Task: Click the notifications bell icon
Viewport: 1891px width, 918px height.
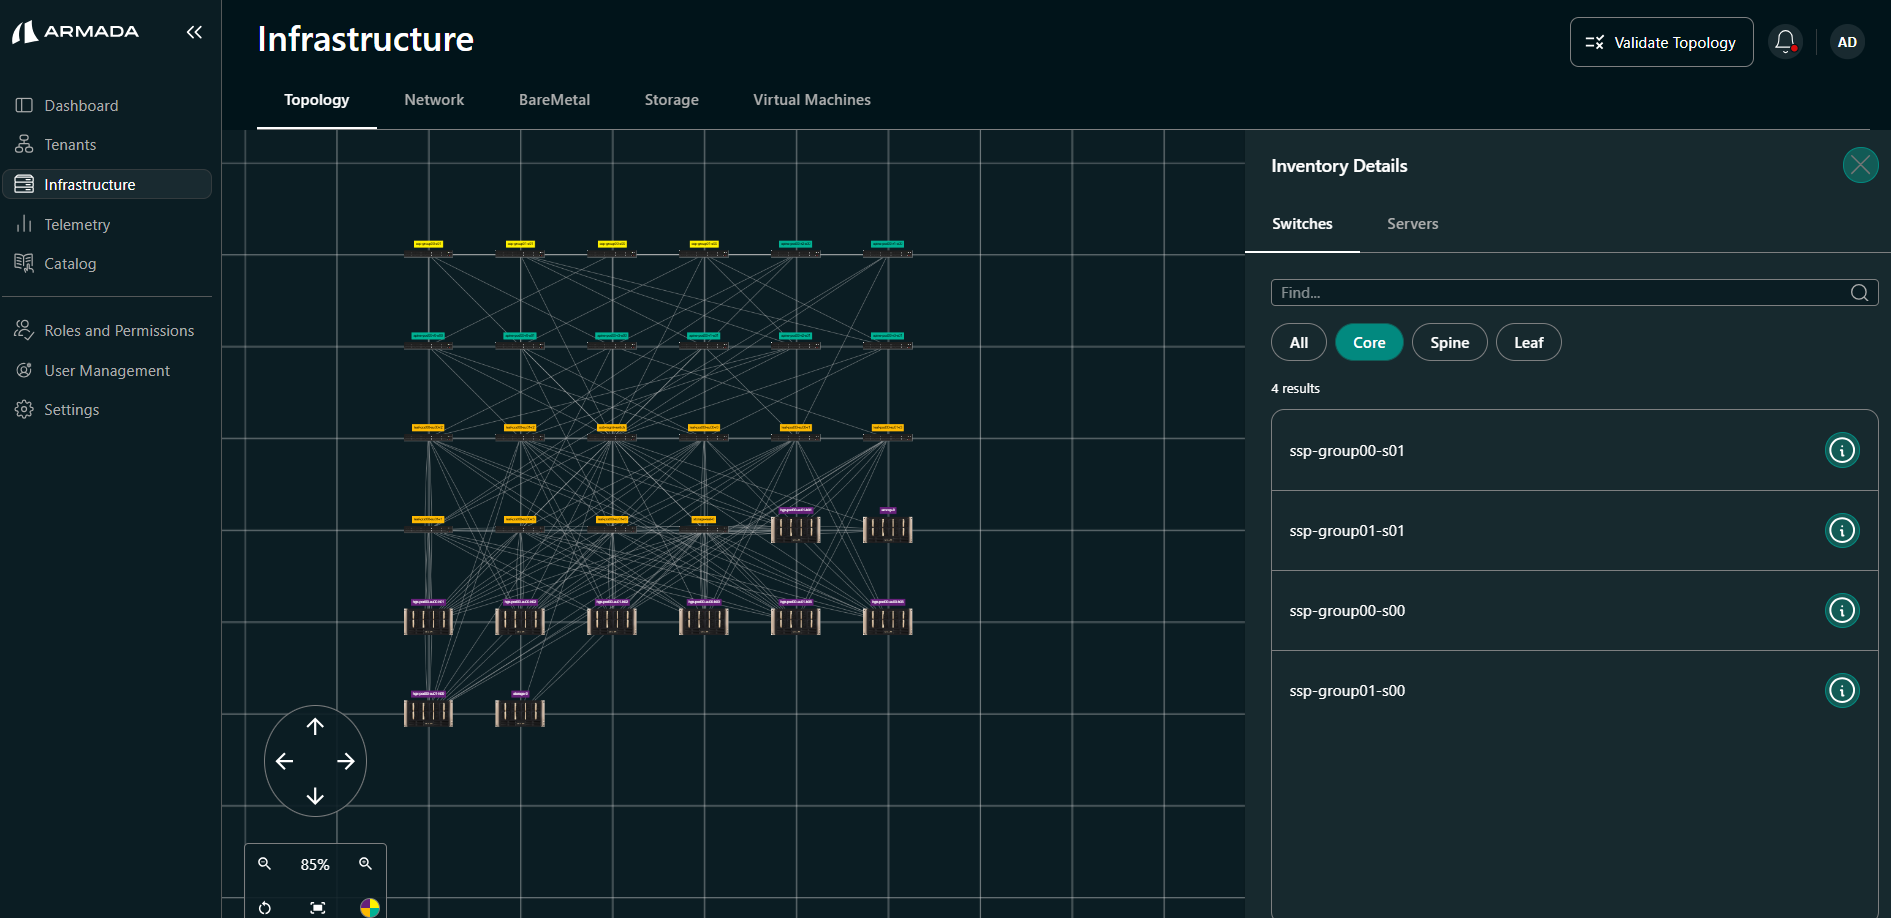Action: click(x=1785, y=41)
